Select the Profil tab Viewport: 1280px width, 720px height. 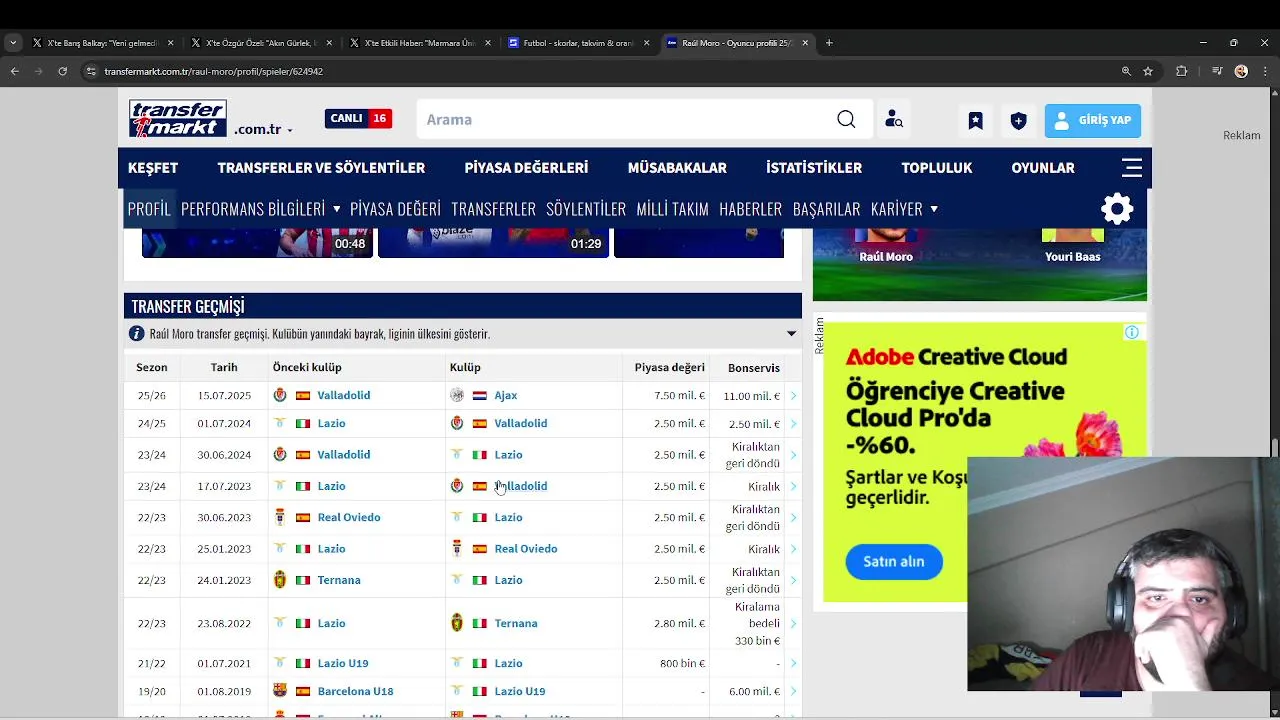[149, 209]
